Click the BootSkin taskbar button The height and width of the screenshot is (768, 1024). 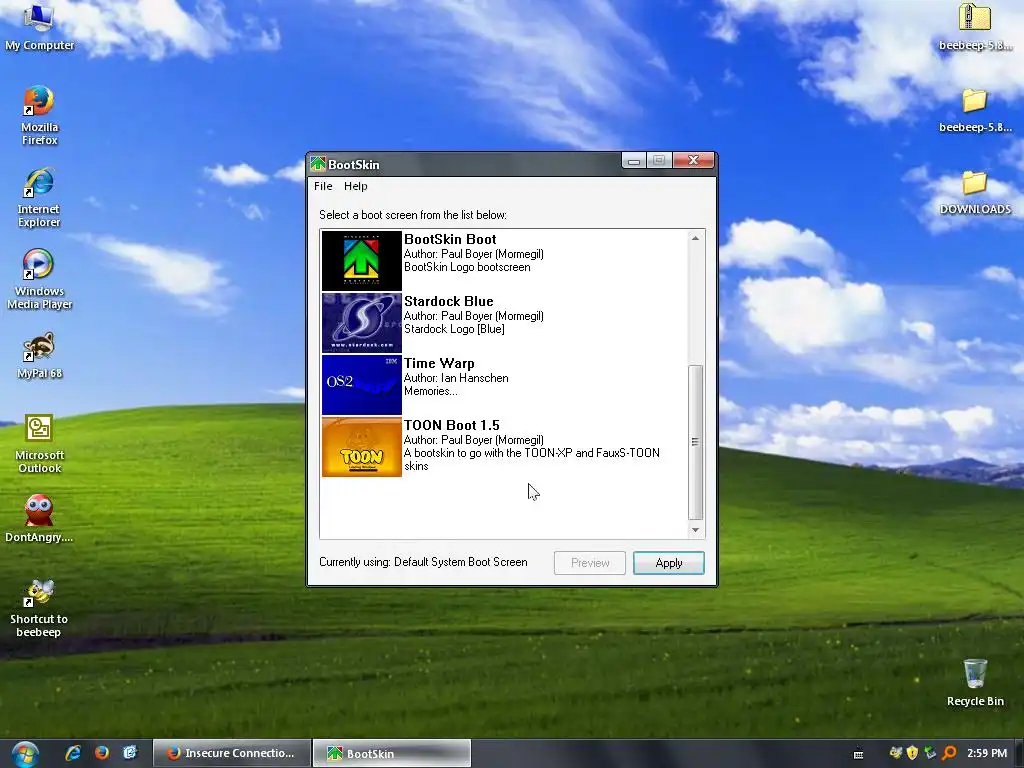(392, 753)
